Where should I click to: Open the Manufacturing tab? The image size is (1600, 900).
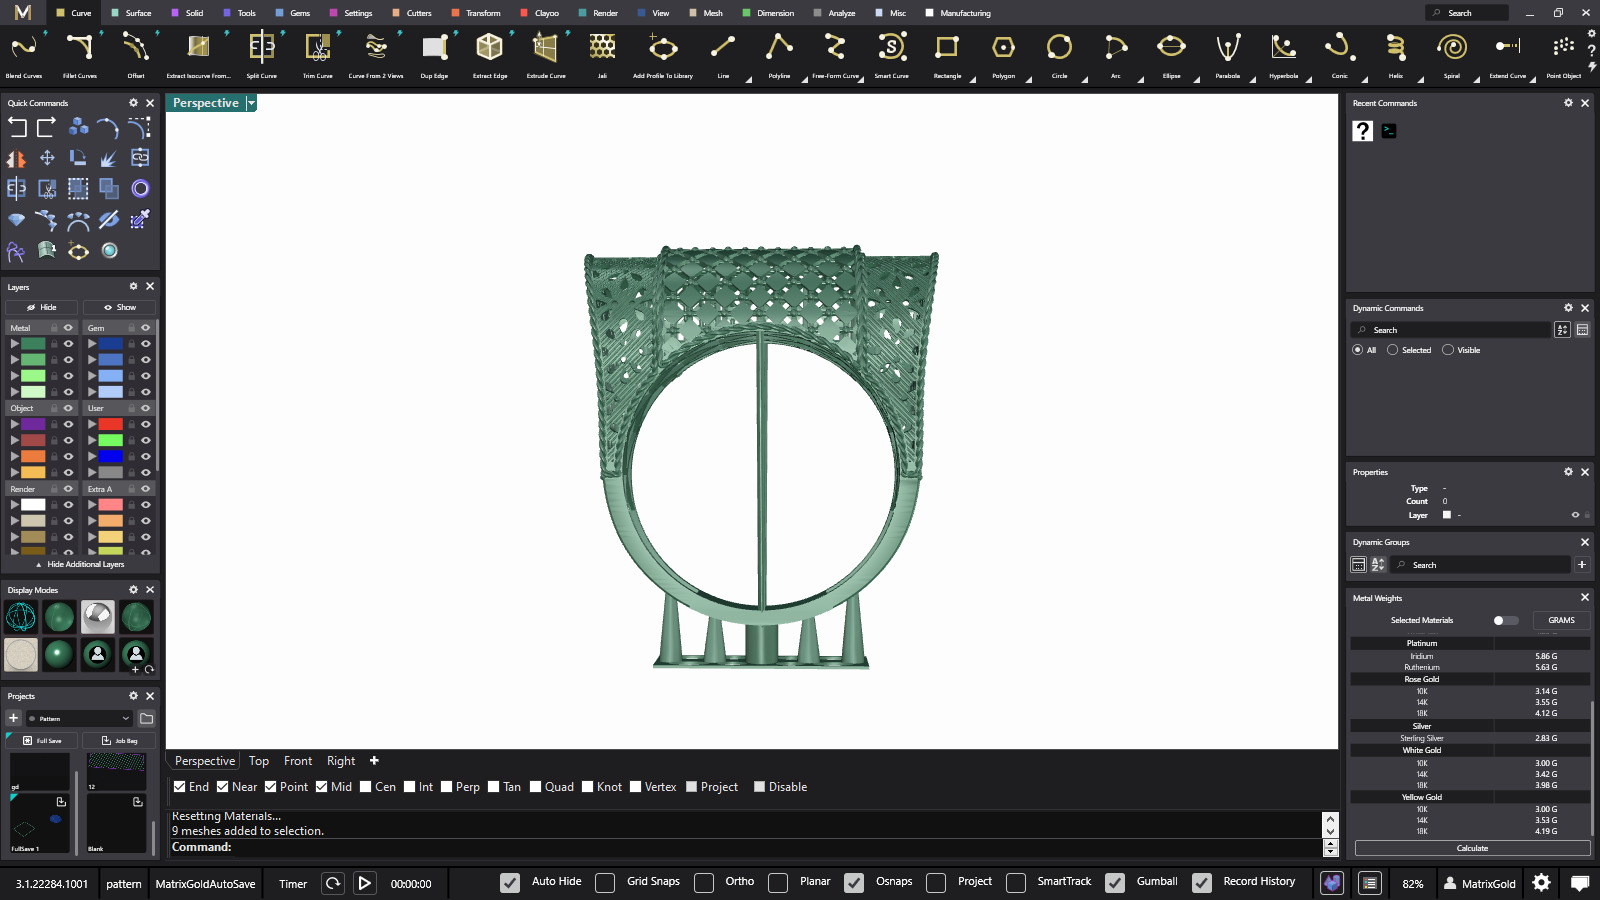pos(958,13)
